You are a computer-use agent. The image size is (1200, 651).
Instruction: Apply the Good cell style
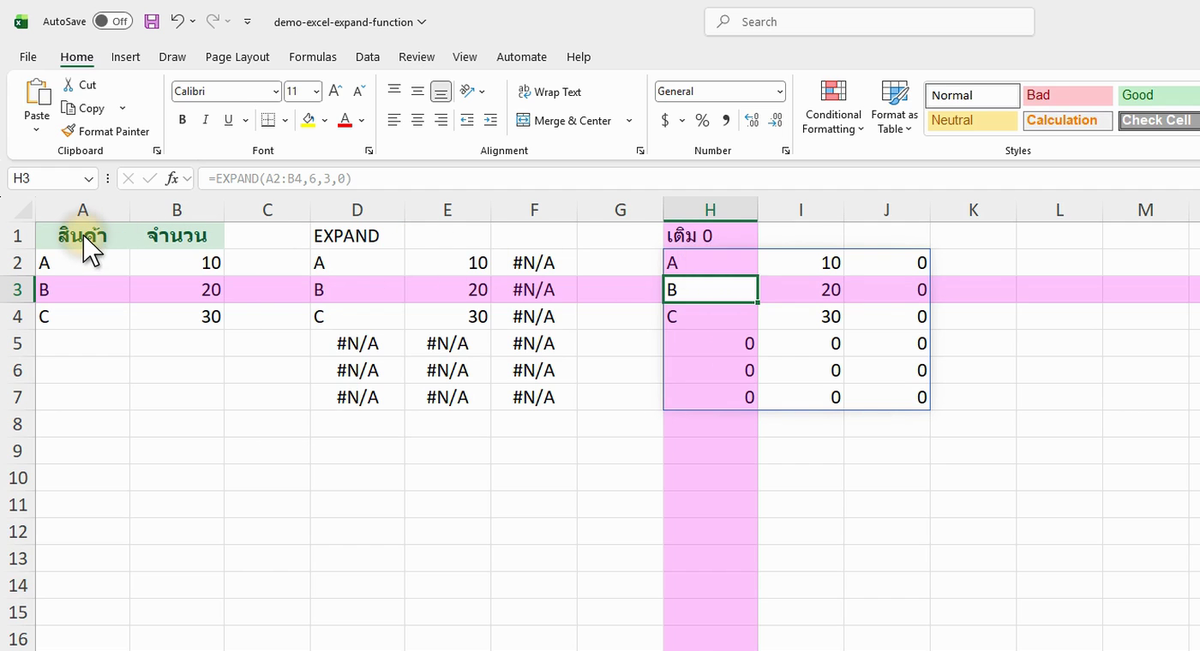click(1159, 95)
